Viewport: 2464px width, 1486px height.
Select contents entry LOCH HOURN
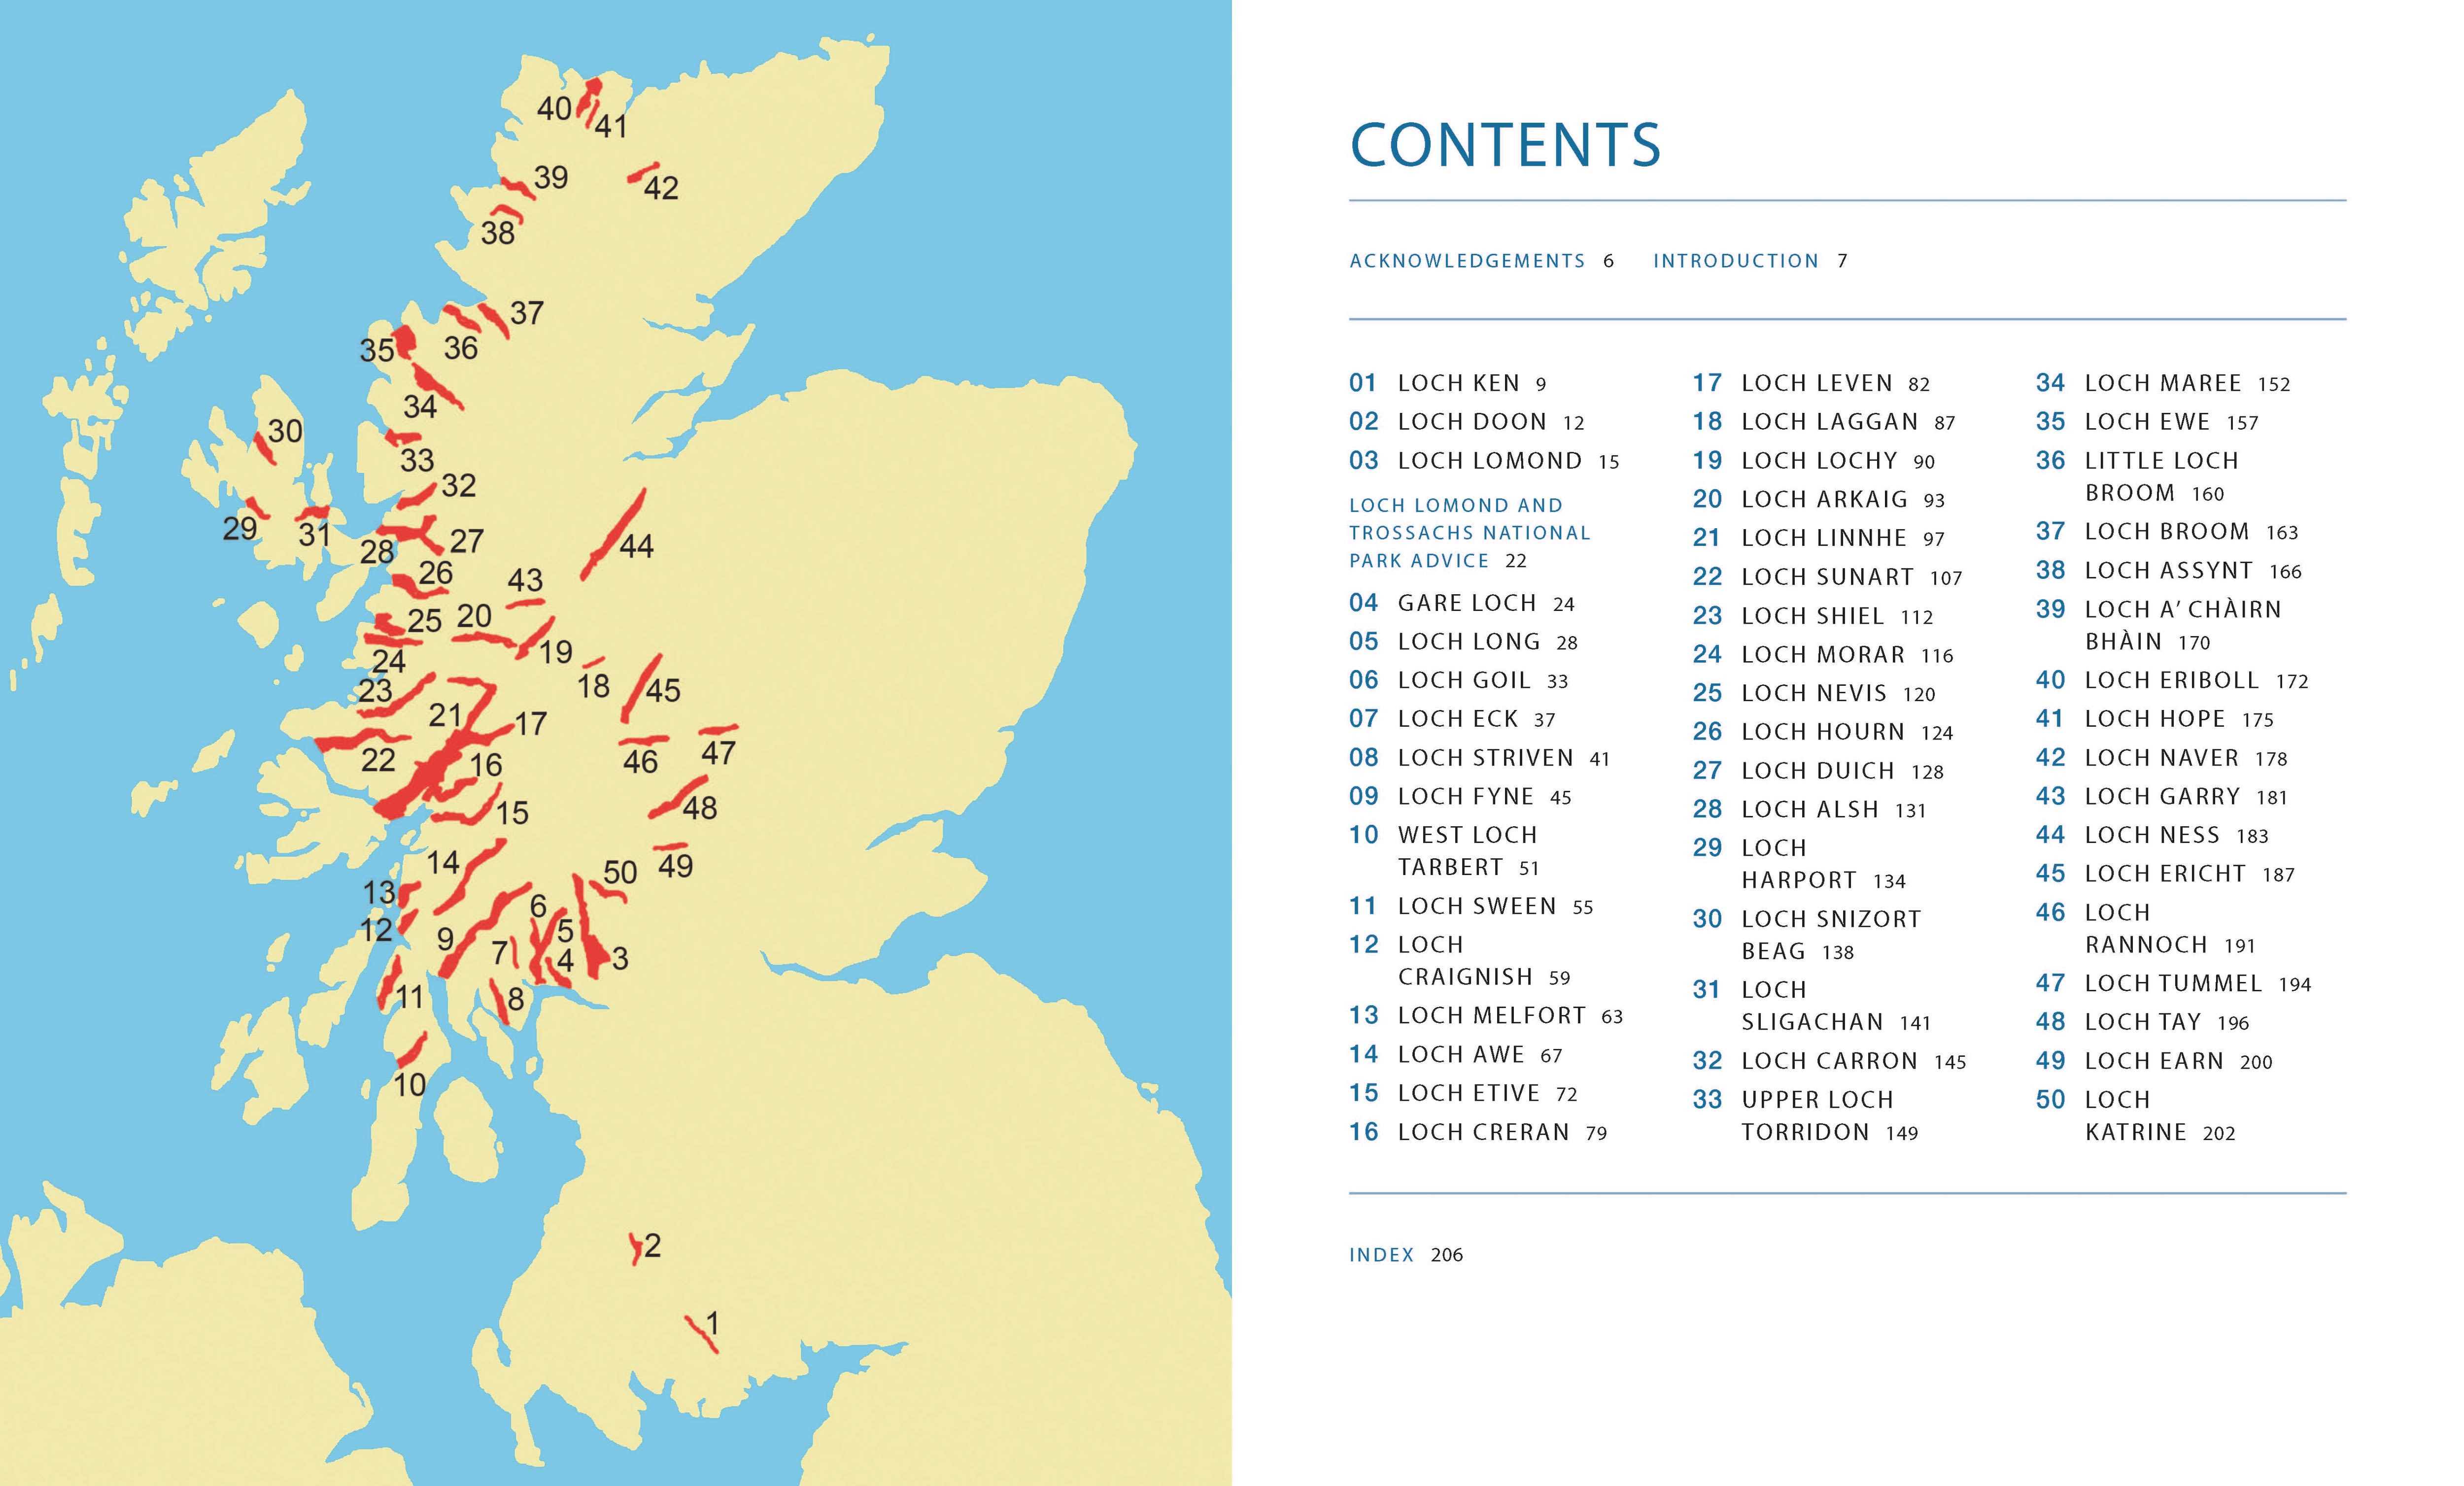tap(1823, 732)
